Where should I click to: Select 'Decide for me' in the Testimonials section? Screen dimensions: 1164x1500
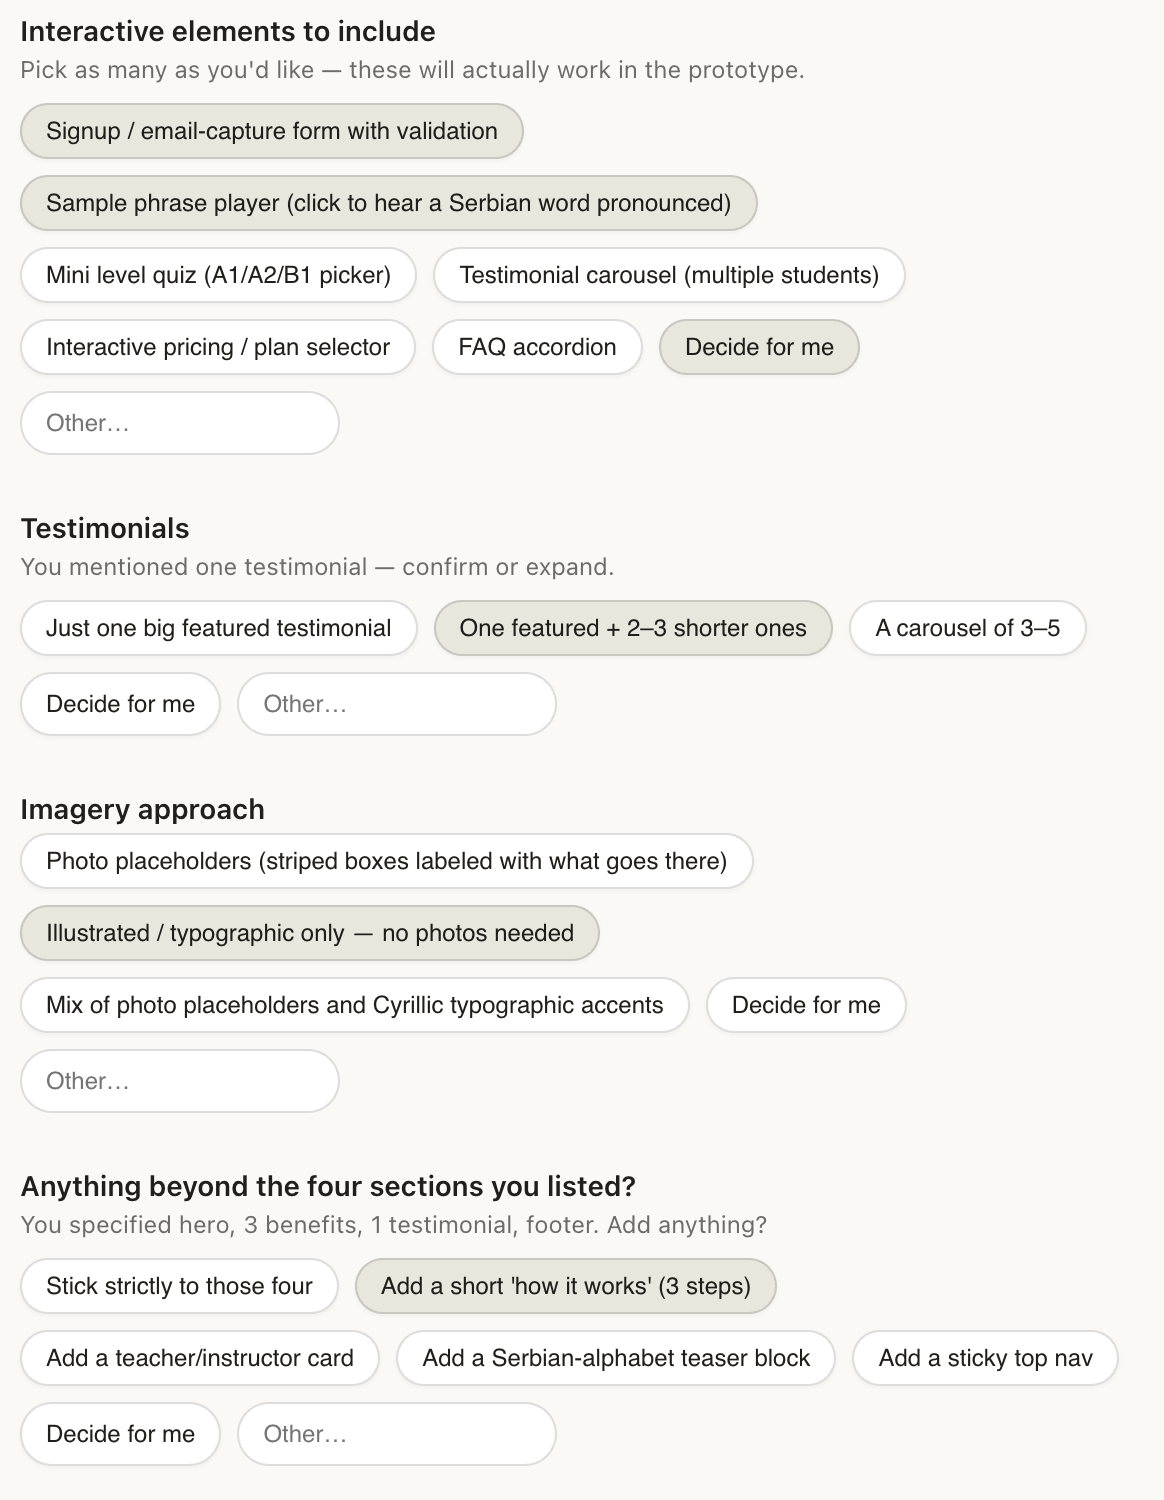pyautogui.click(x=119, y=704)
